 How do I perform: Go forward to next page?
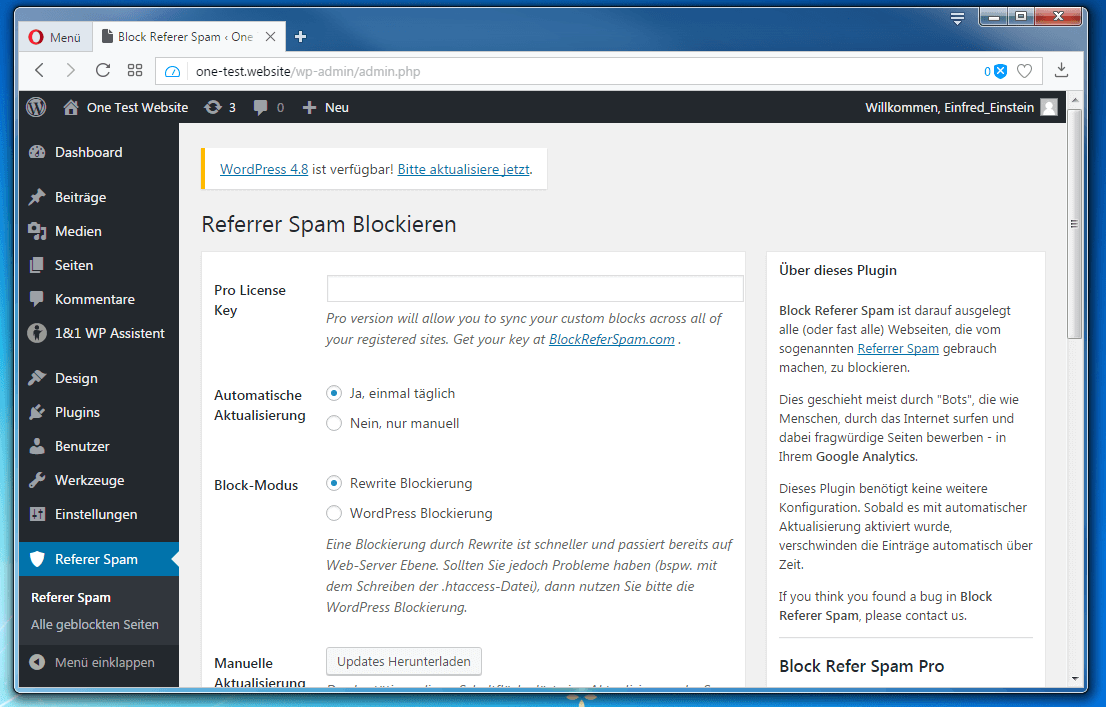click(71, 71)
